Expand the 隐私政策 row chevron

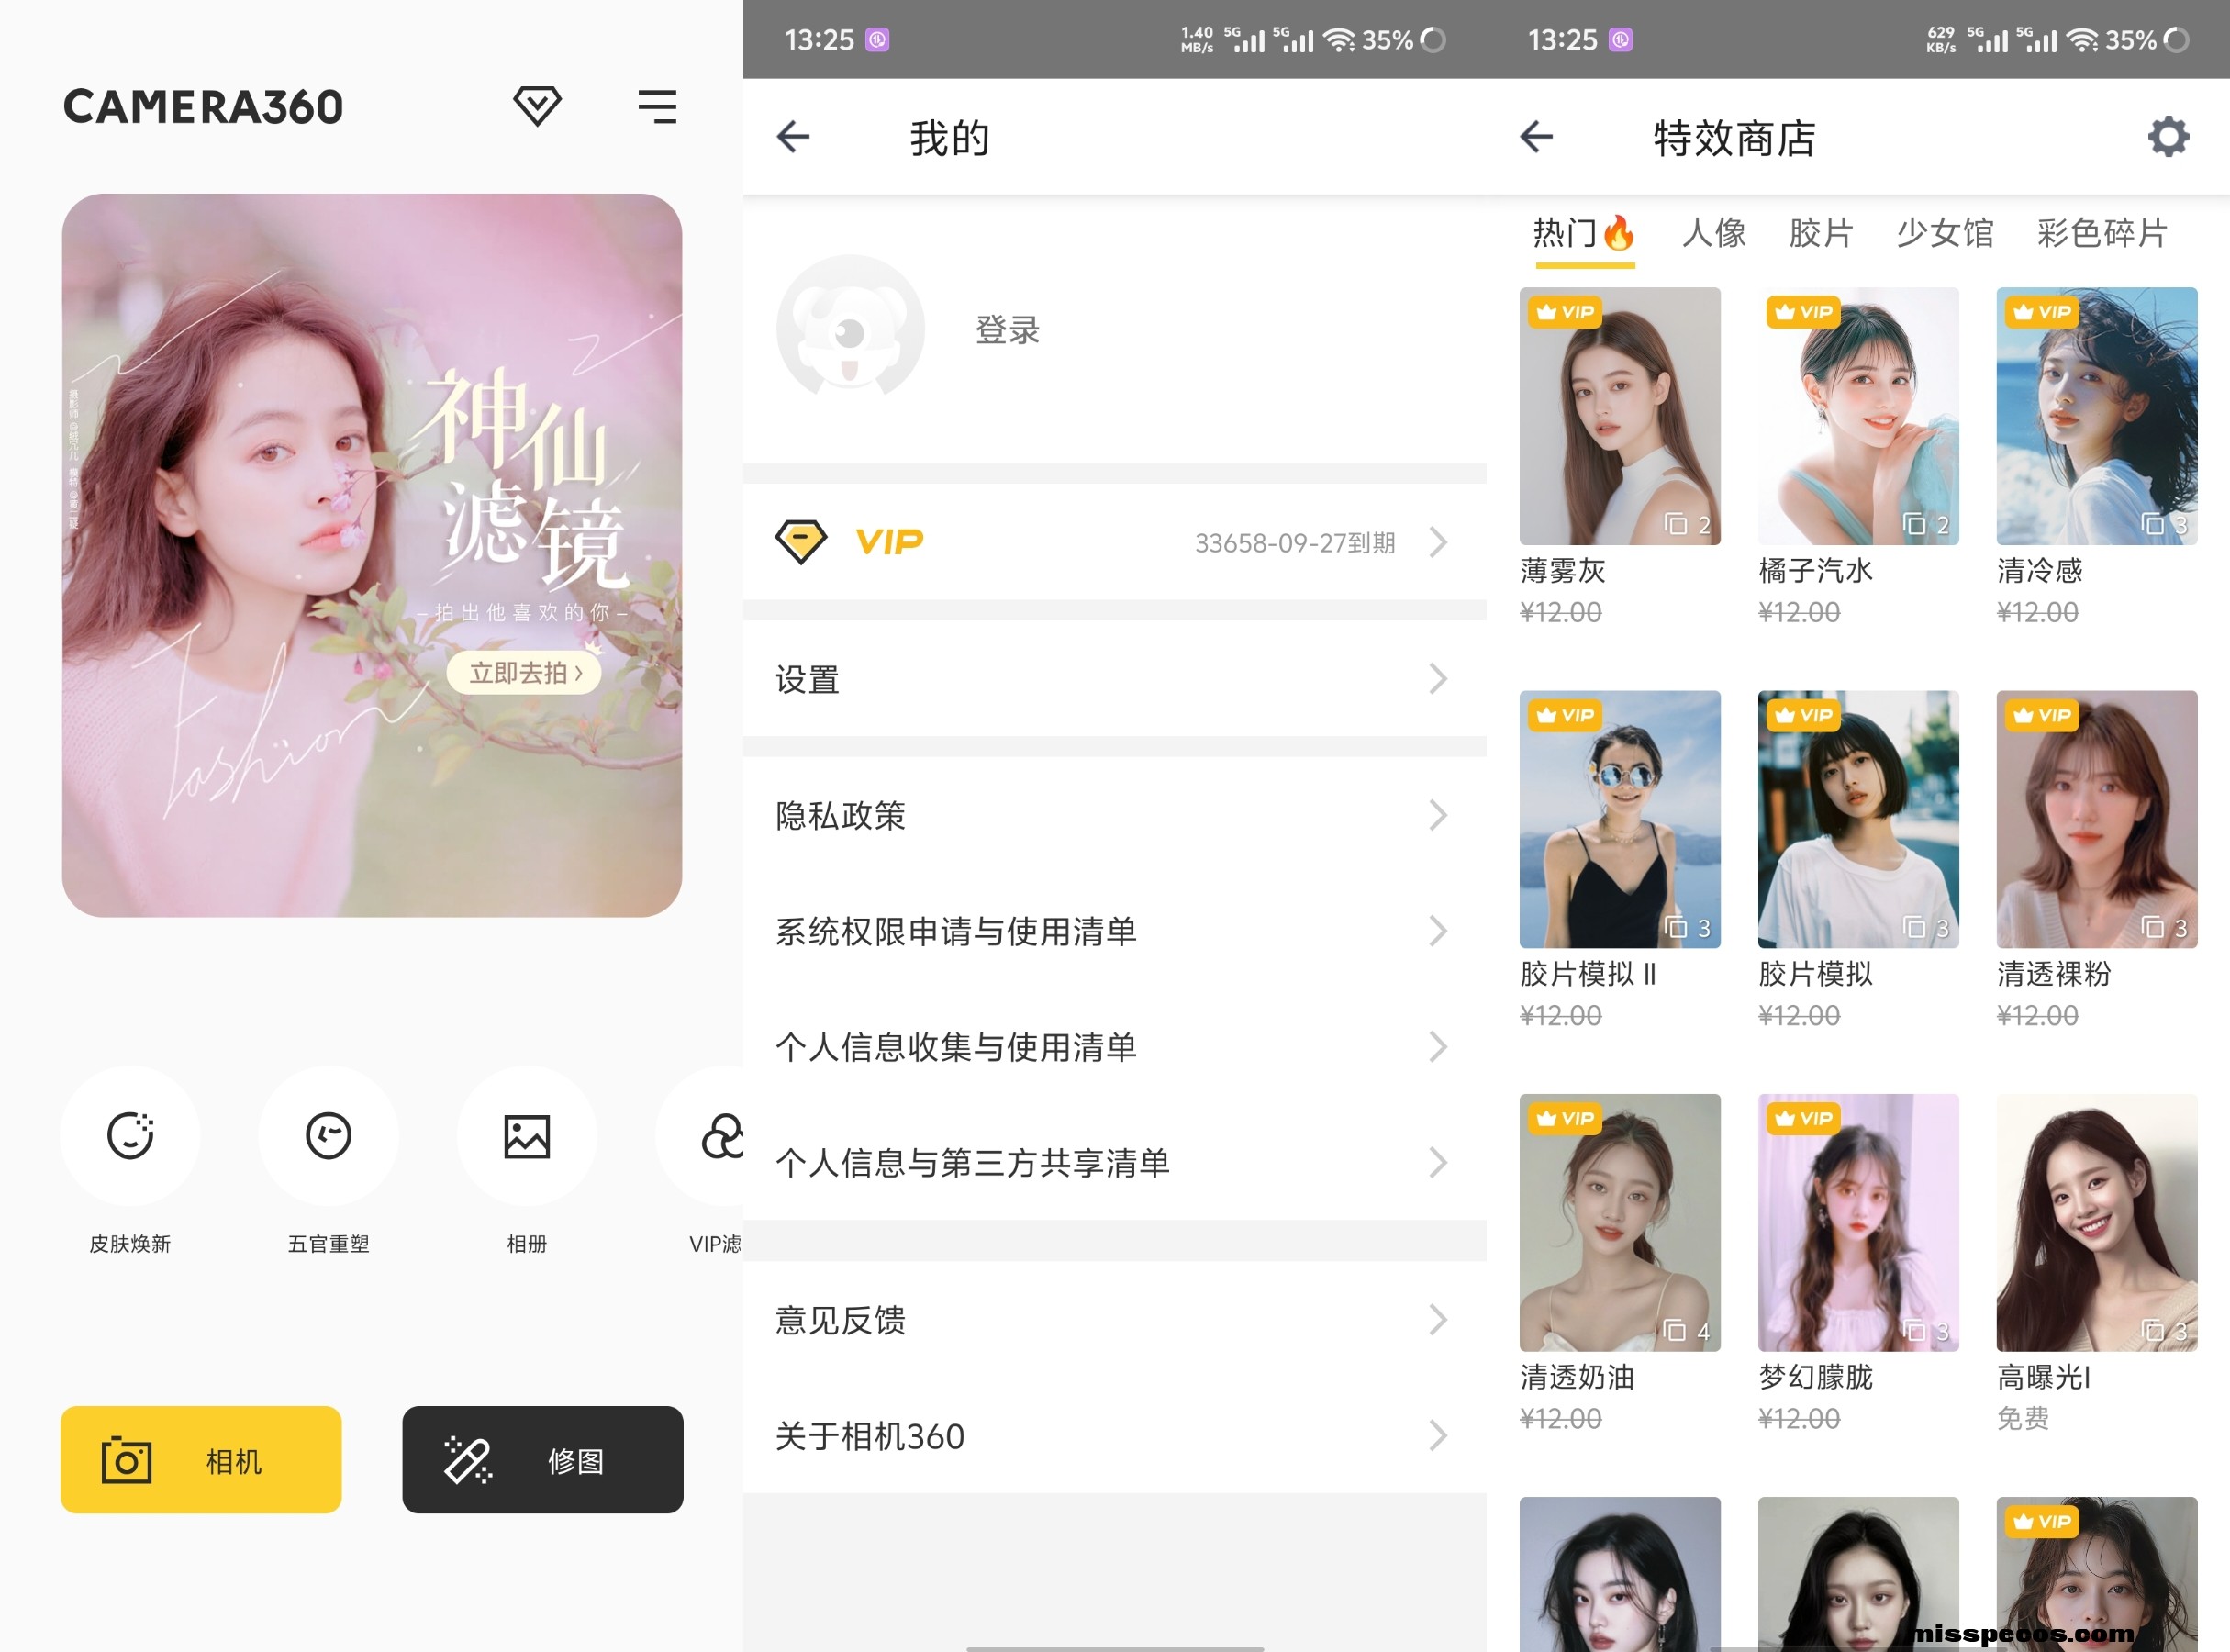1438,815
